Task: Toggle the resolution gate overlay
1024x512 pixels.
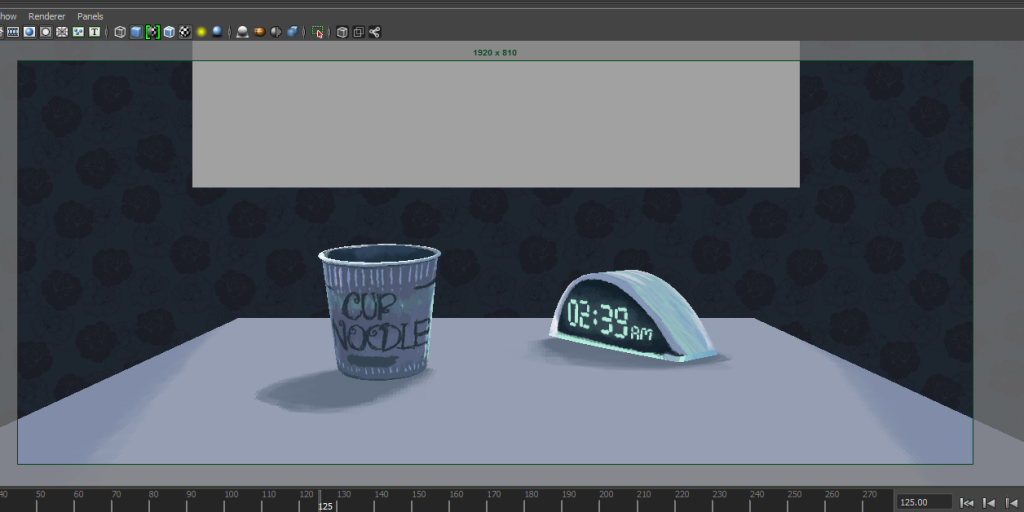Action: [x=29, y=32]
